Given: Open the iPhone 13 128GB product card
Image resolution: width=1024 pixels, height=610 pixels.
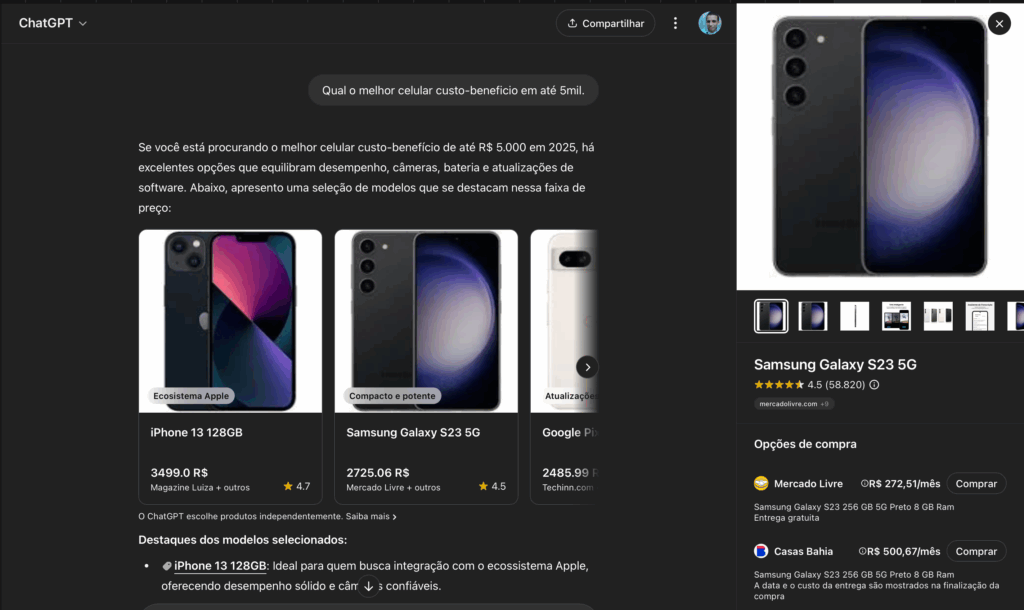Looking at the screenshot, I should tap(230, 367).
